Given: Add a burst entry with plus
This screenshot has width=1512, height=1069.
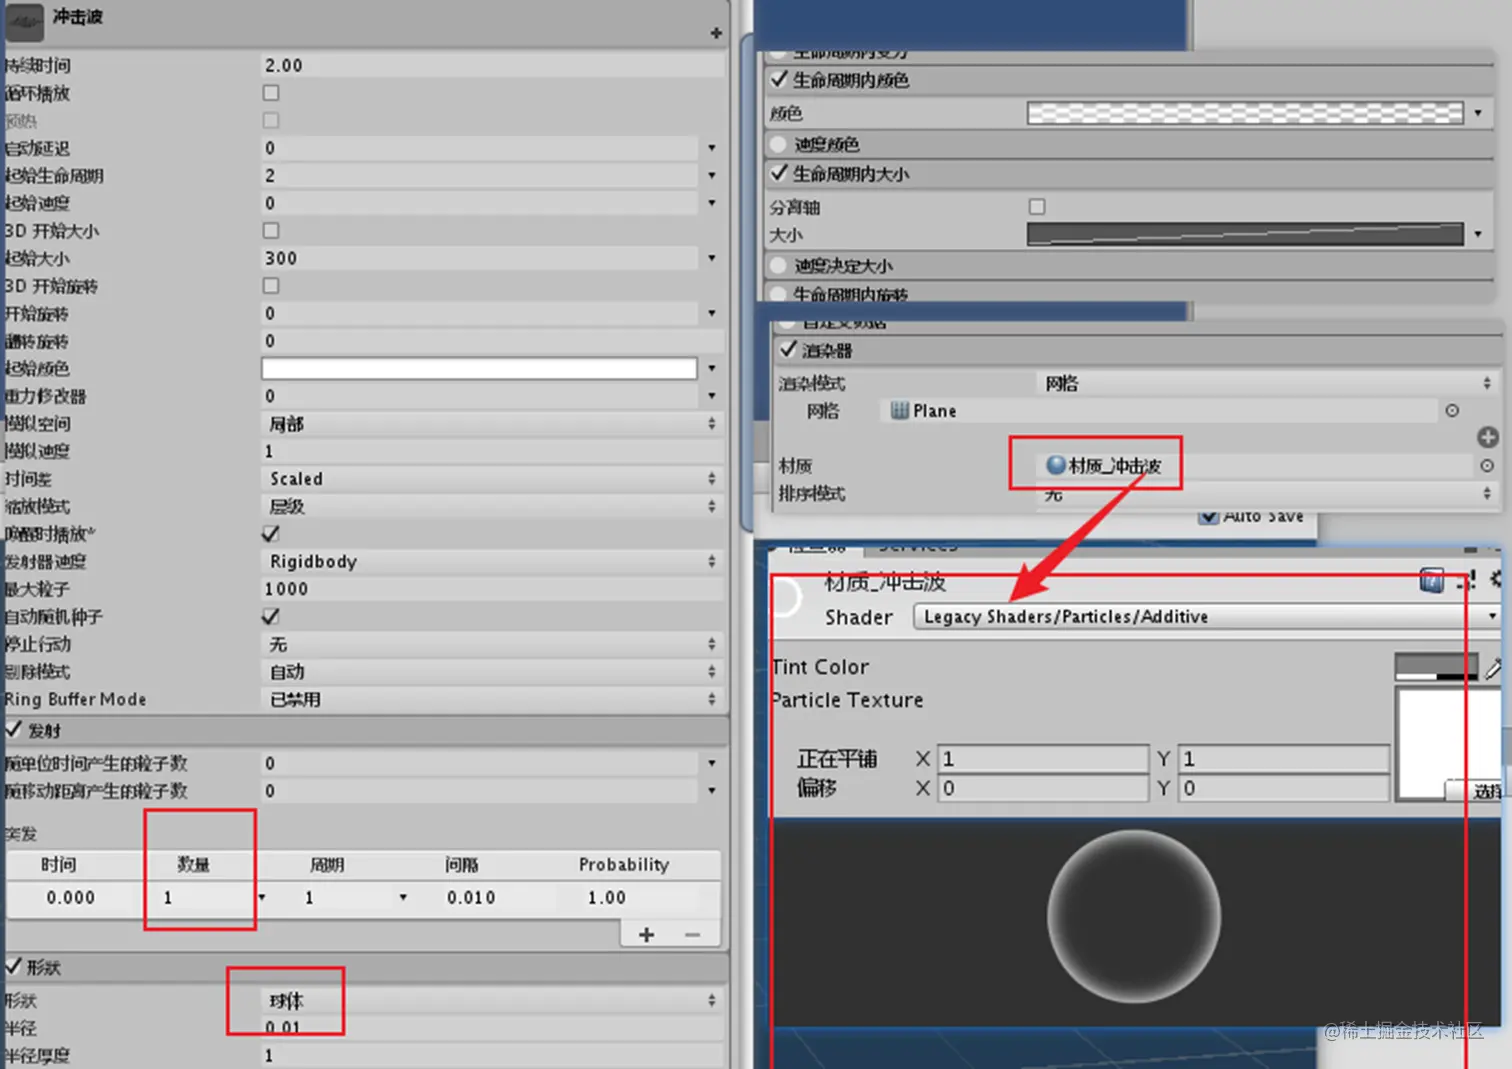Looking at the screenshot, I should click(x=646, y=934).
